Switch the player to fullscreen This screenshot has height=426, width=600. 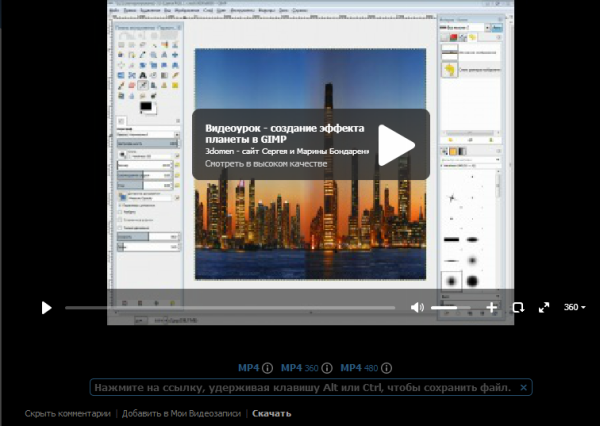[544, 307]
